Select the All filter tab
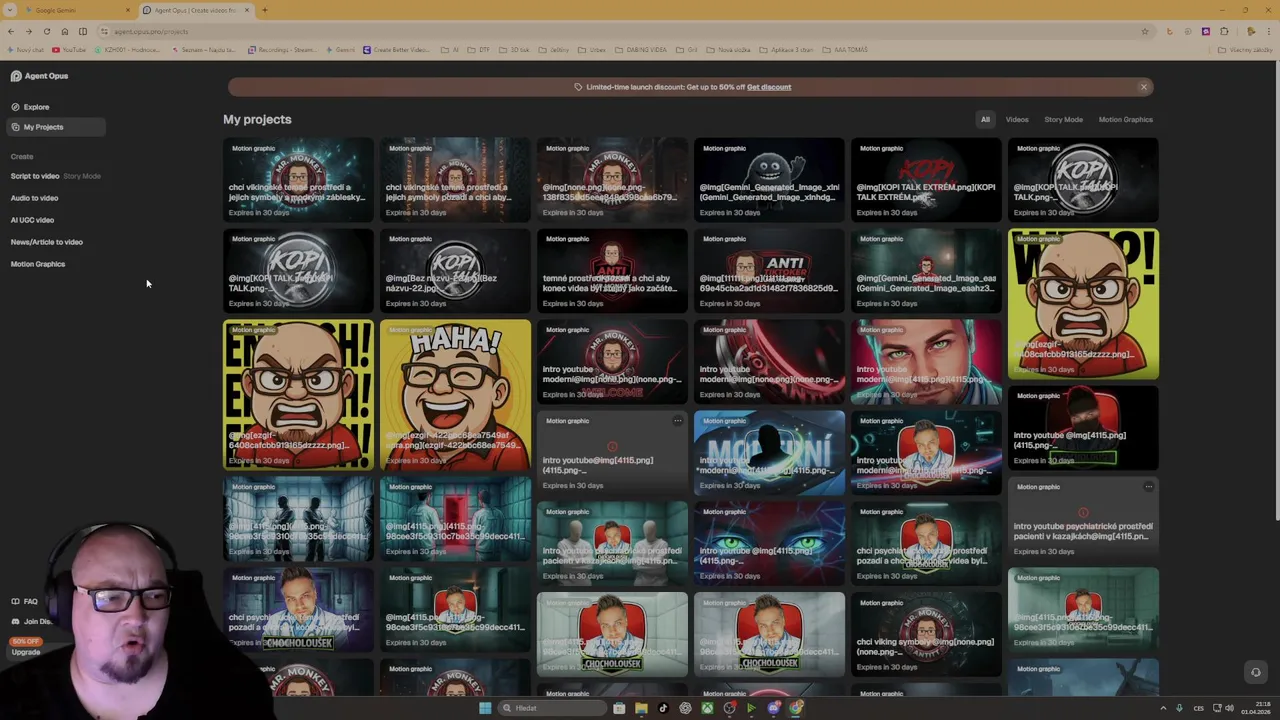The width and height of the screenshot is (1280, 720). pos(985,120)
